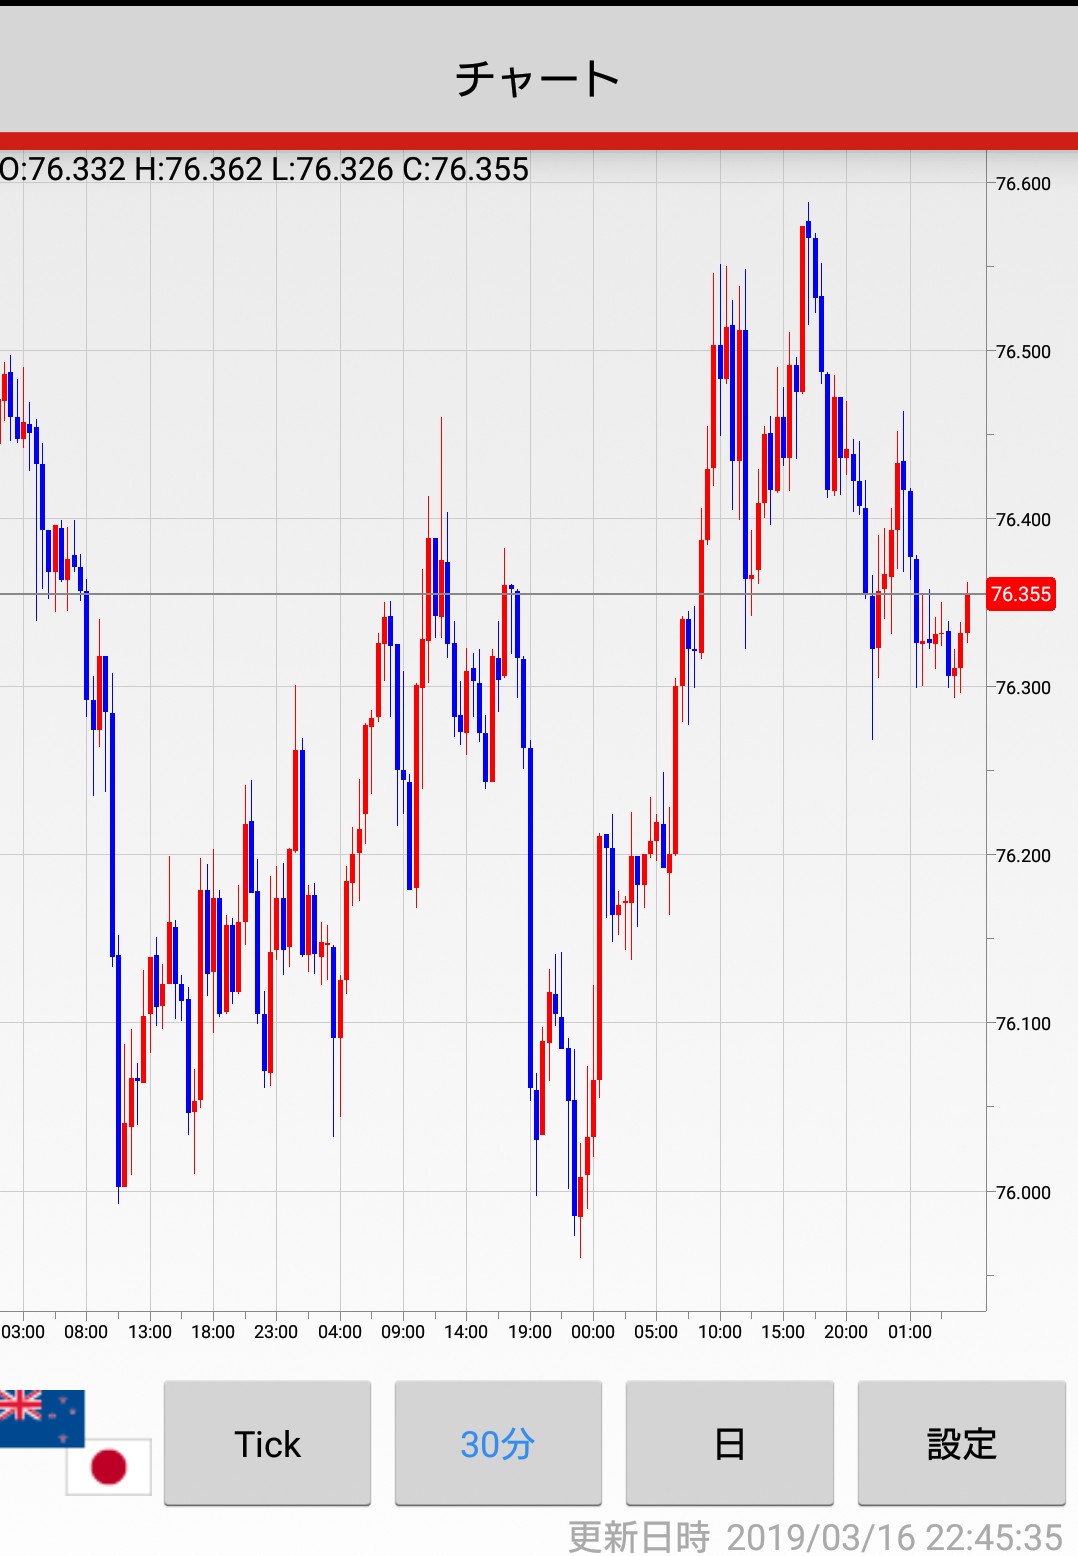Tap the 01:00 time axis label
The height and width of the screenshot is (1556, 1078).
coord(909,1332)
